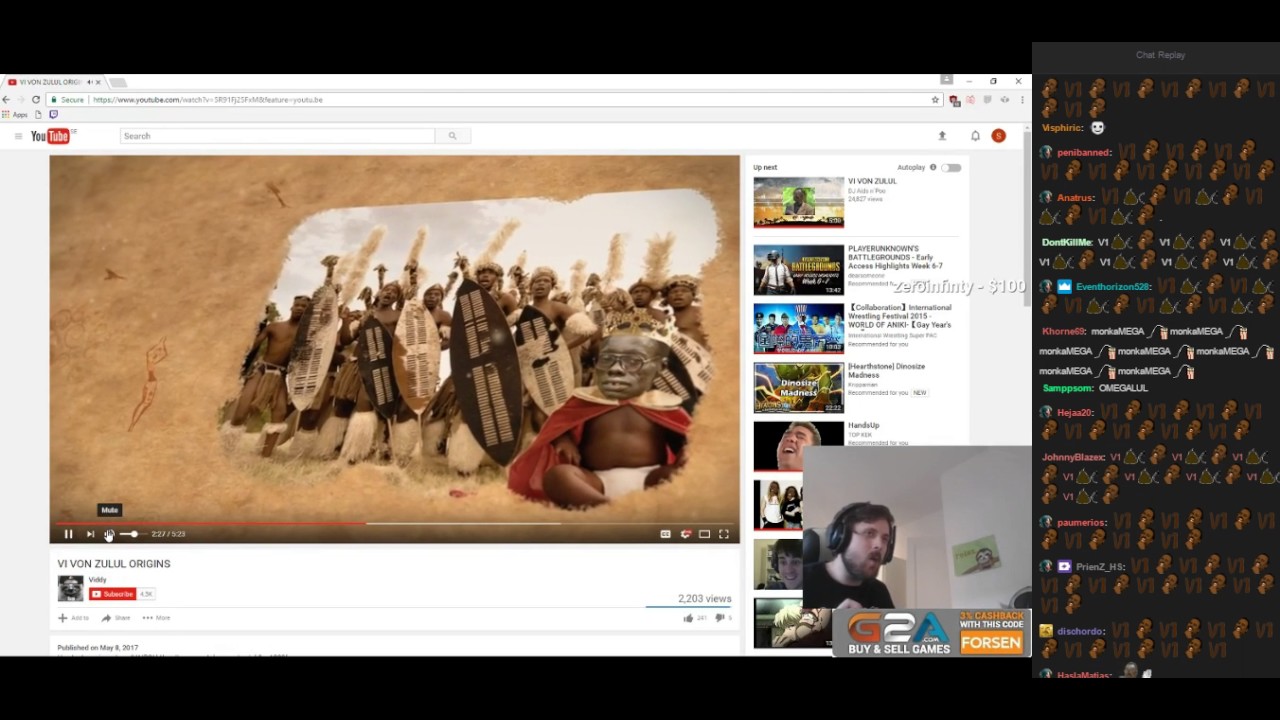Open the account avatar menu
This screenshot has width=1280, height=720.
(x=998, y=136)
